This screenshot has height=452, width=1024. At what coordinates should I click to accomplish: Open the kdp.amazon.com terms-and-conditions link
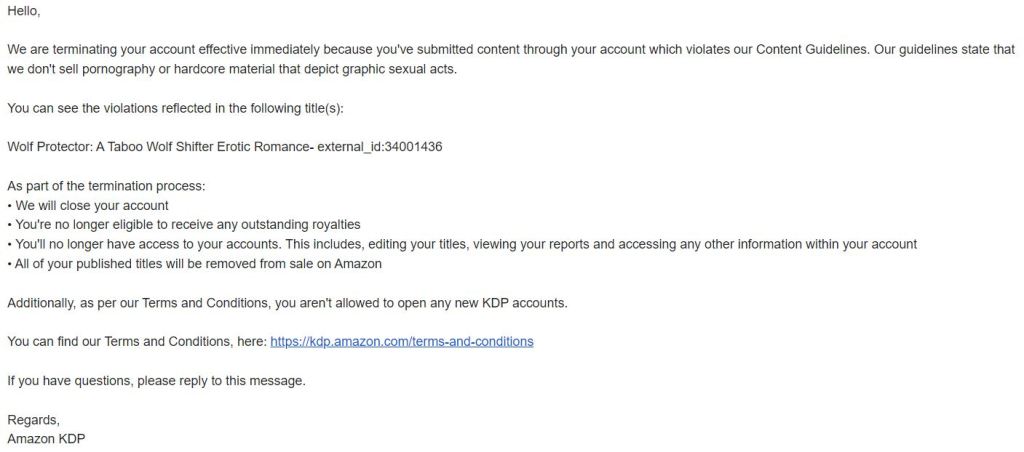pyautogui.click(x=401, y=341)
